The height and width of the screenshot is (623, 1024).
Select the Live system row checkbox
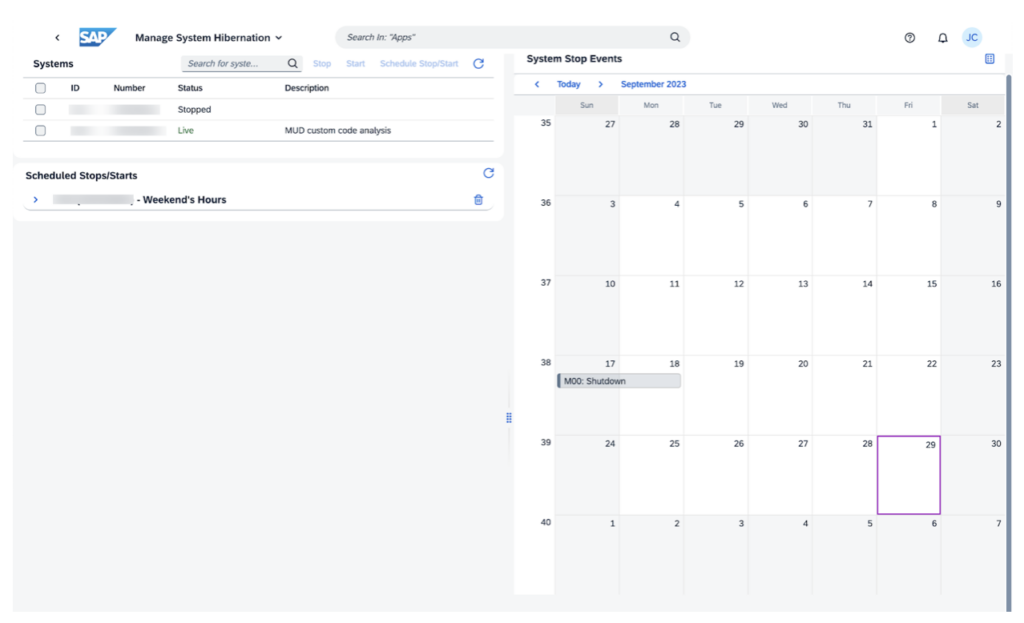click(41, 131)
